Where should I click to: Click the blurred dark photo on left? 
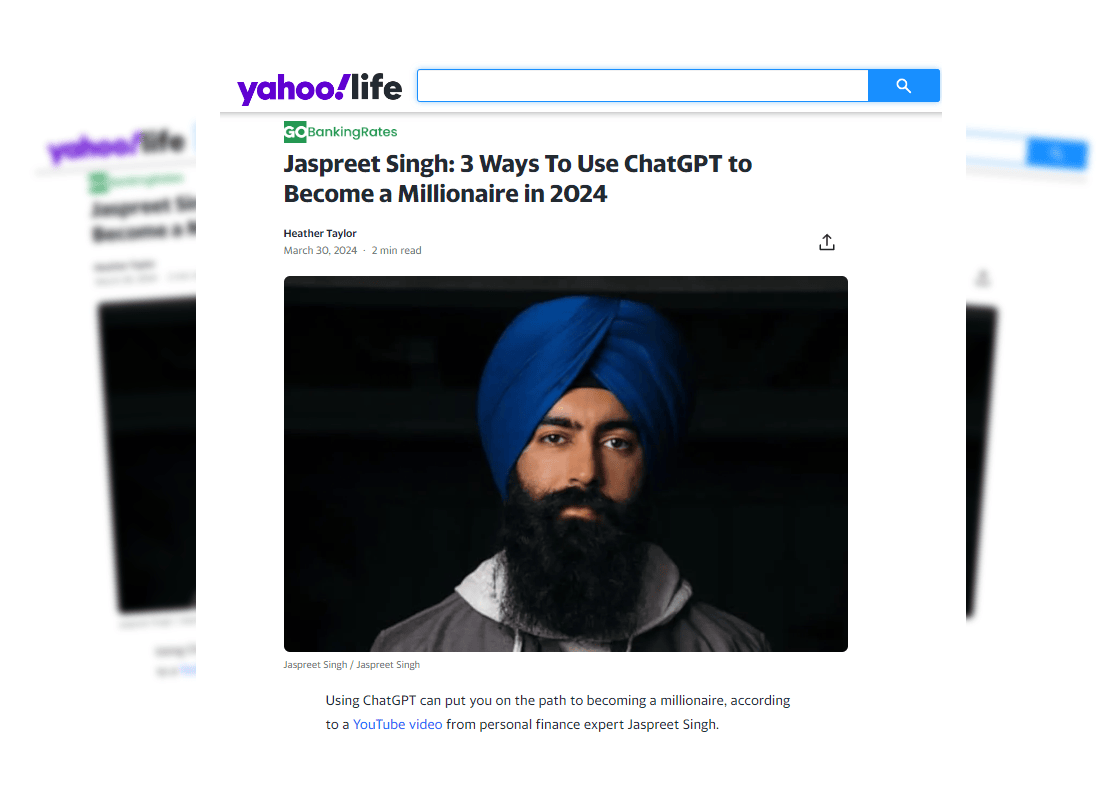point(148,454)
